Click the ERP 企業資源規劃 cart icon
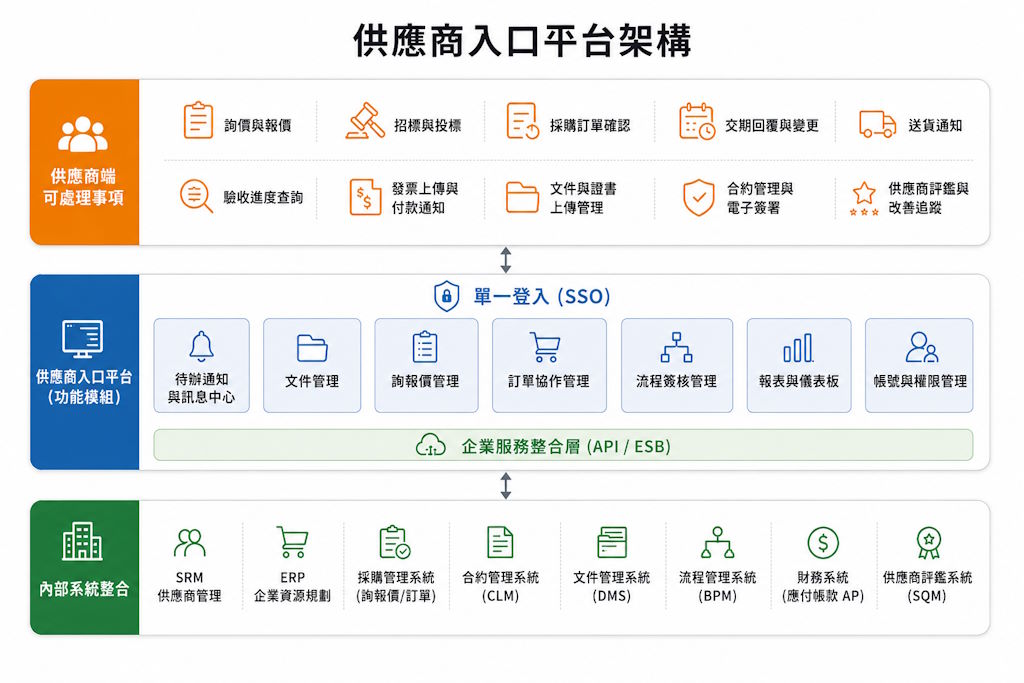 [292, 542]
